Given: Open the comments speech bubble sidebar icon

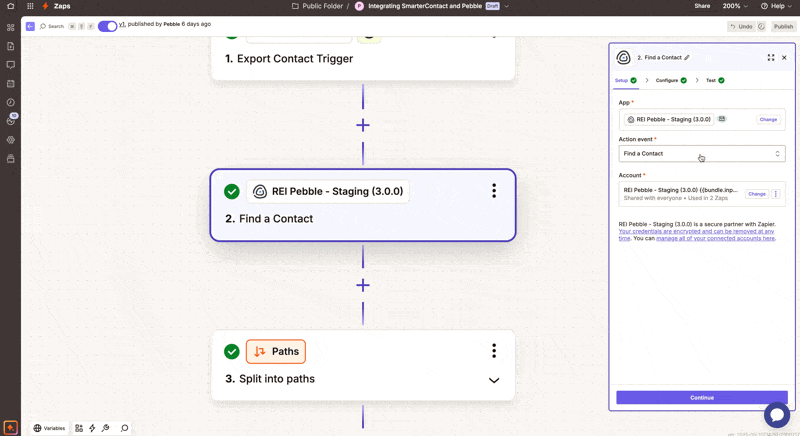Looking at the screenshot, I should coord(10,65).
